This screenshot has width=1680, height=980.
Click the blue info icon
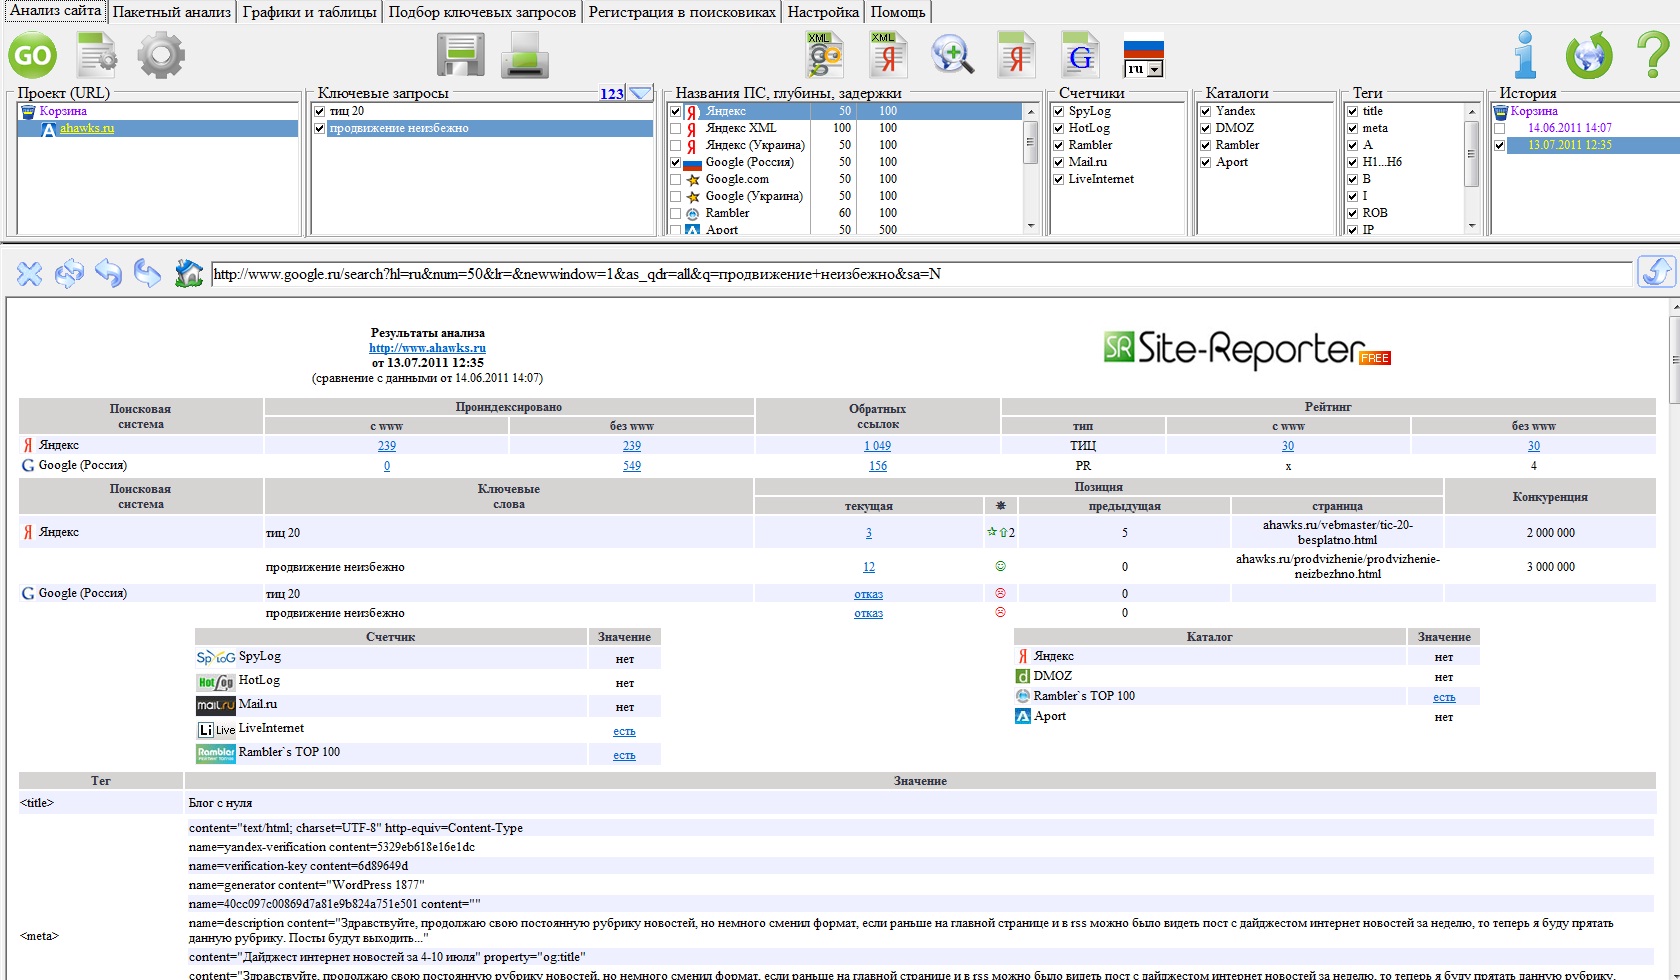coord(1525,55)
